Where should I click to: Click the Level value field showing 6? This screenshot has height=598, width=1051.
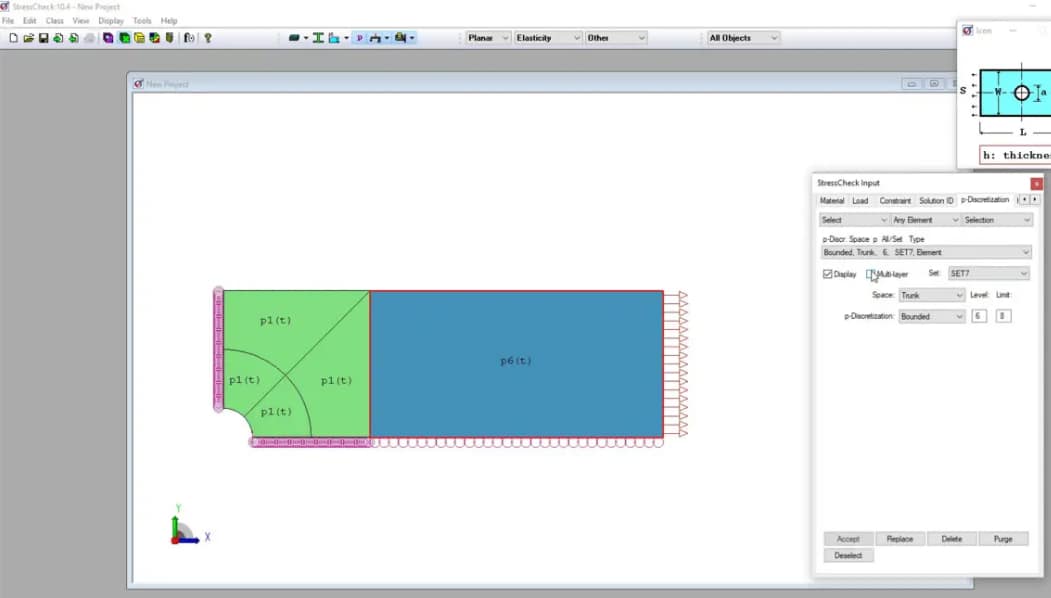click(980, 315)
